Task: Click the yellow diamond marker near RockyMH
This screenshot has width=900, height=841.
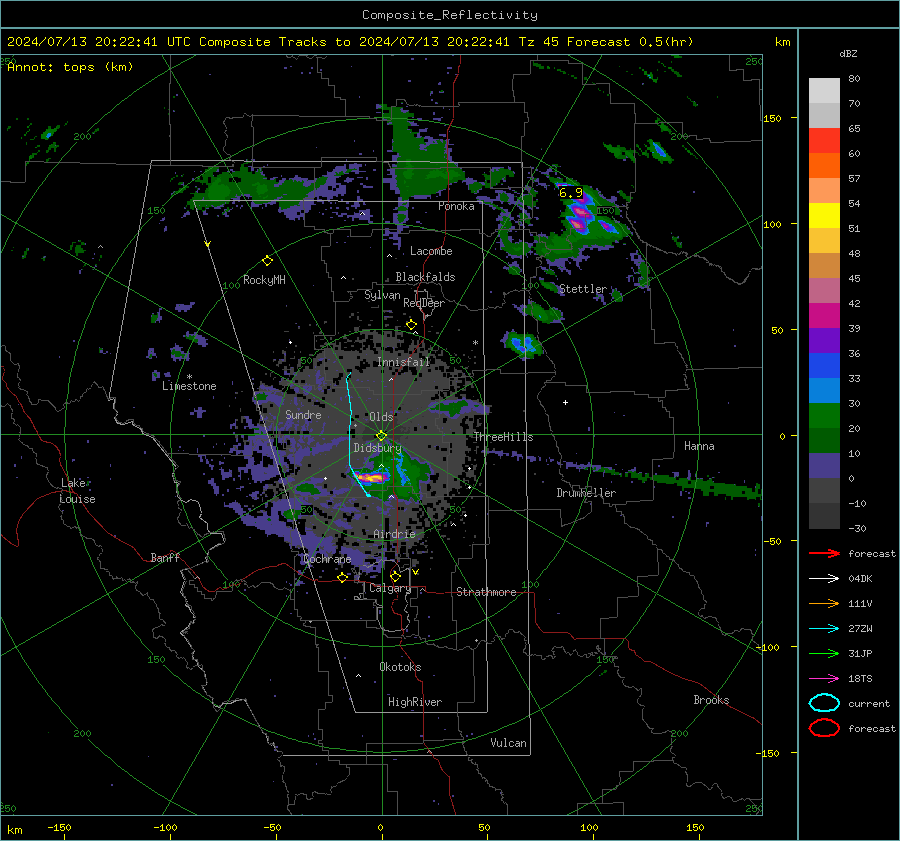Action: (267, 261)
